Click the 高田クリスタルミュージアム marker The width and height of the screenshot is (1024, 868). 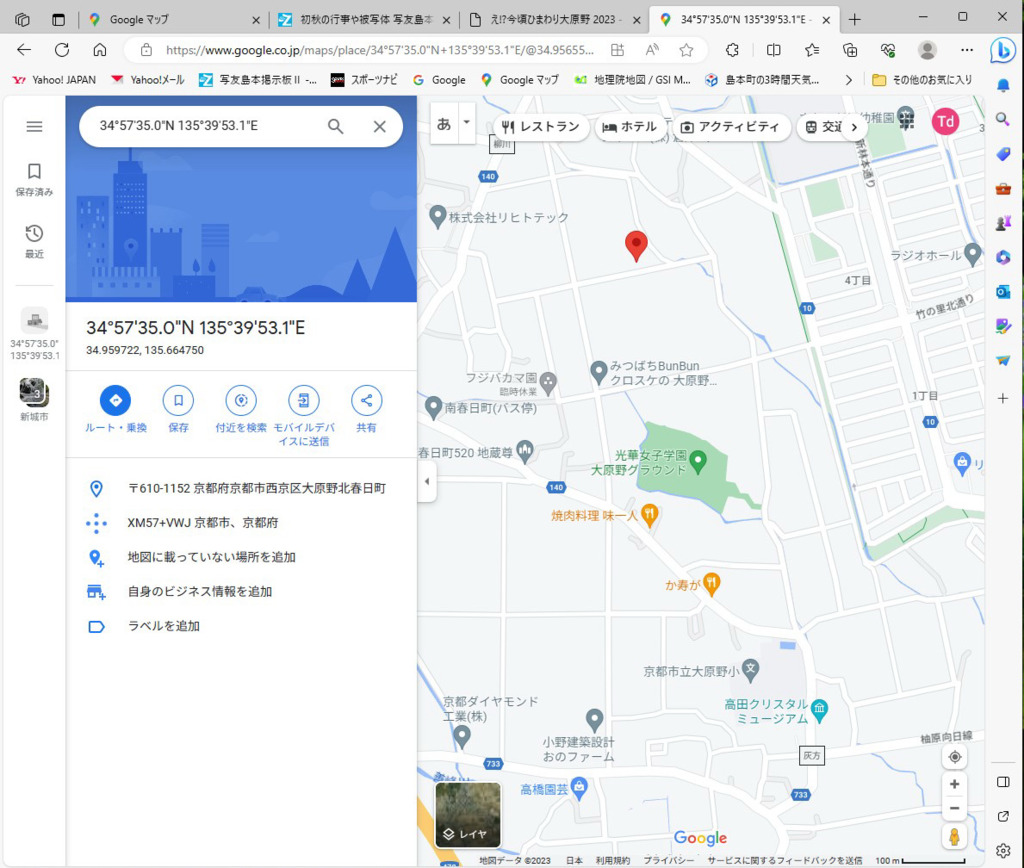[819, 710]
